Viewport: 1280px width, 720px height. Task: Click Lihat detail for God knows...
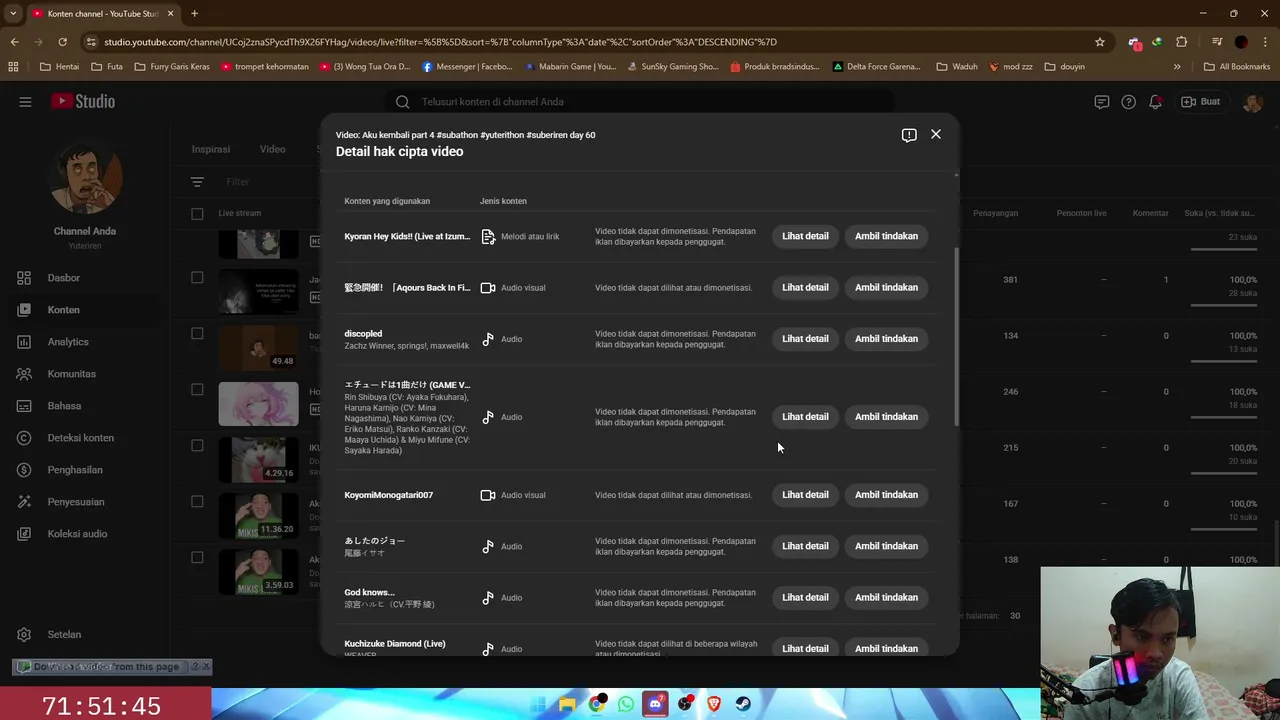805,598
